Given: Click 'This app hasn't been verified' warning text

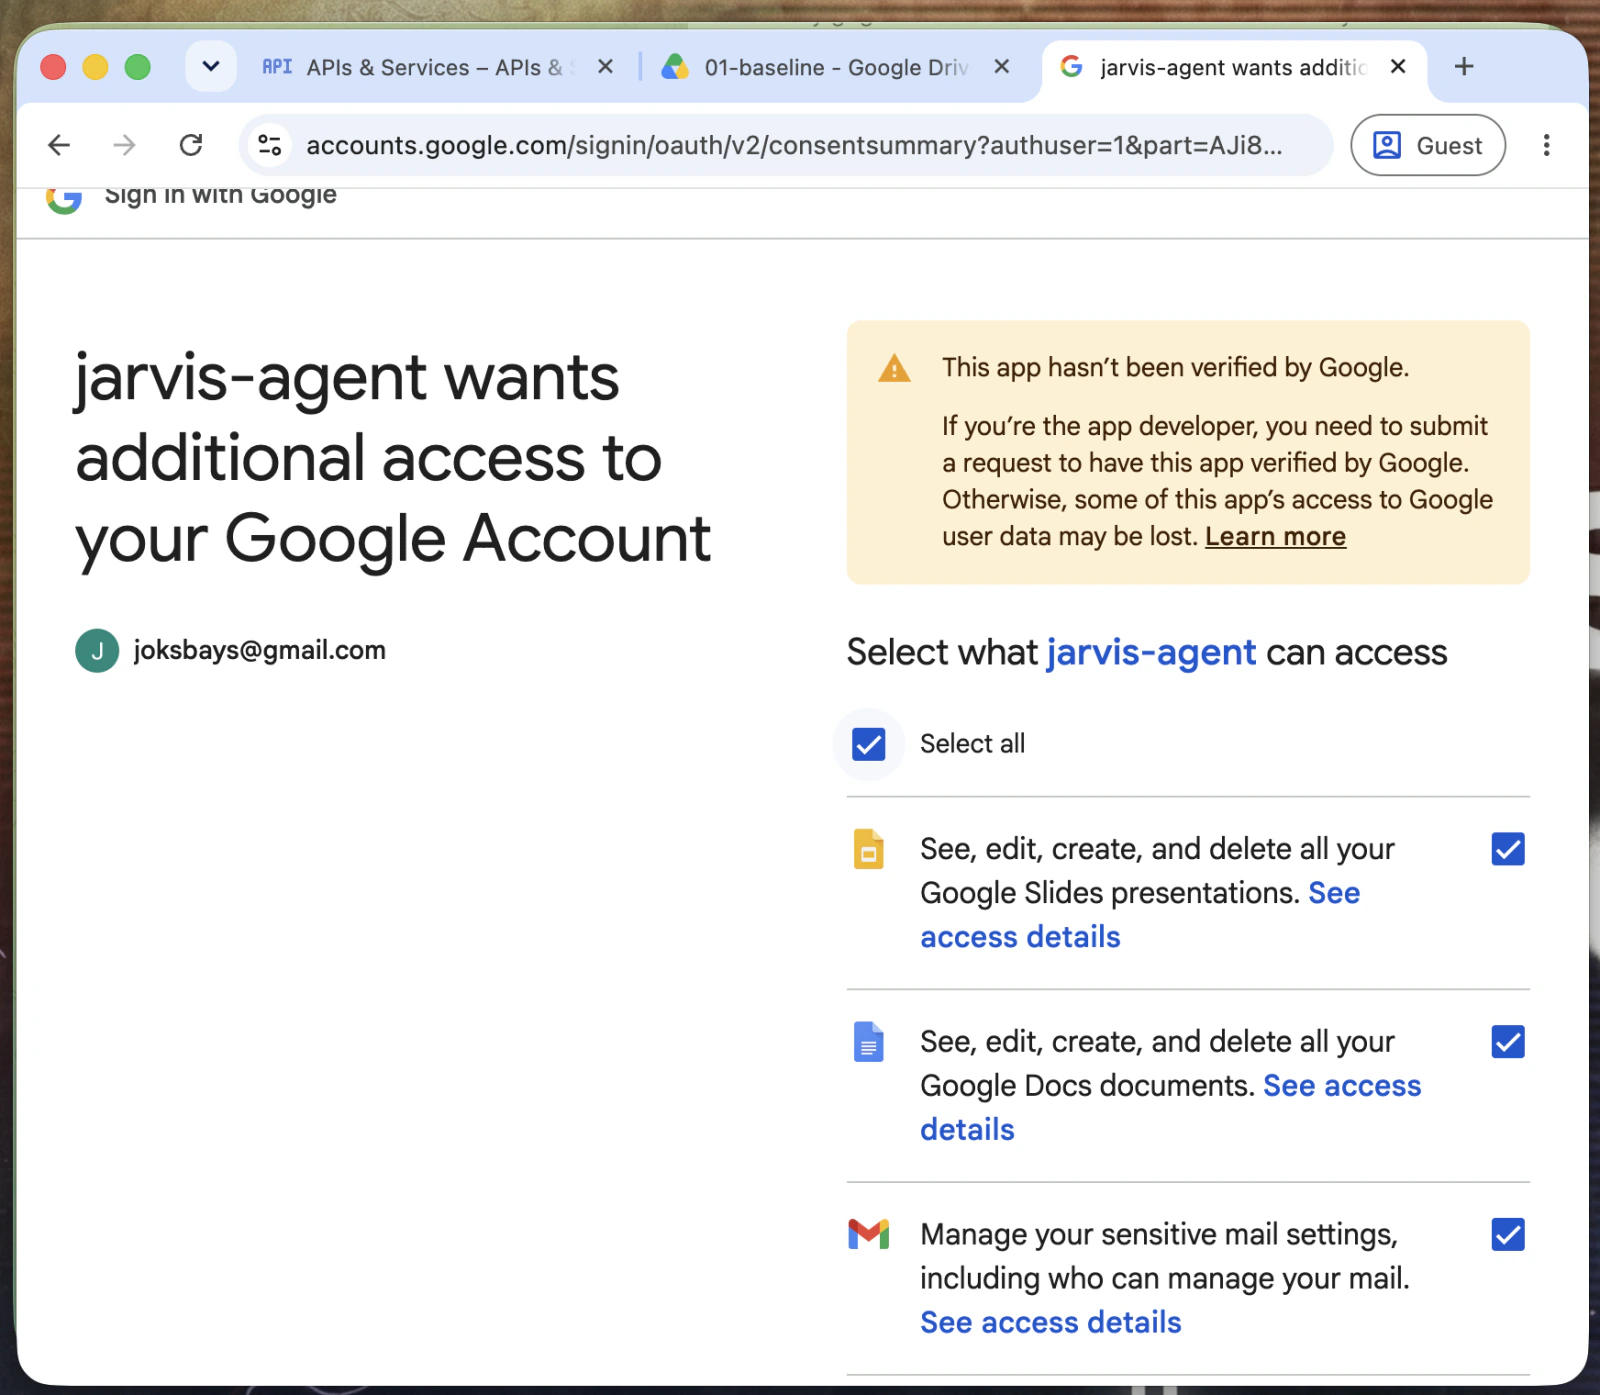Looking at the screenshot, I should click(x=1175, y=367).
